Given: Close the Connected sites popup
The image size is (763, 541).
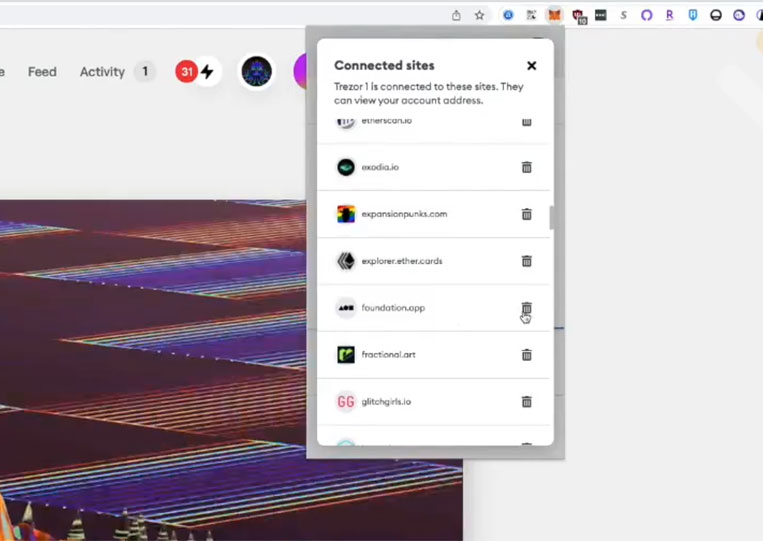Looking at the screenshot, I should (531, 66).
